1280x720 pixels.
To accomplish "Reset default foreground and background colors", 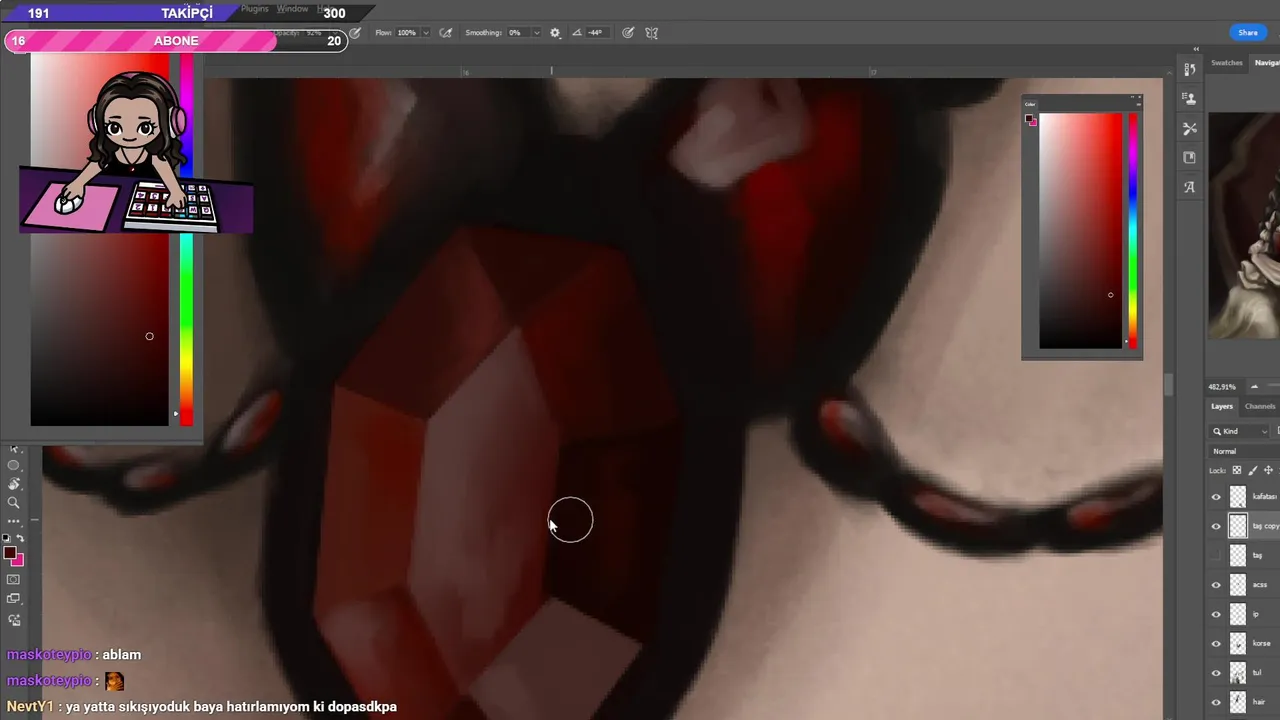I will coord(6,538).
